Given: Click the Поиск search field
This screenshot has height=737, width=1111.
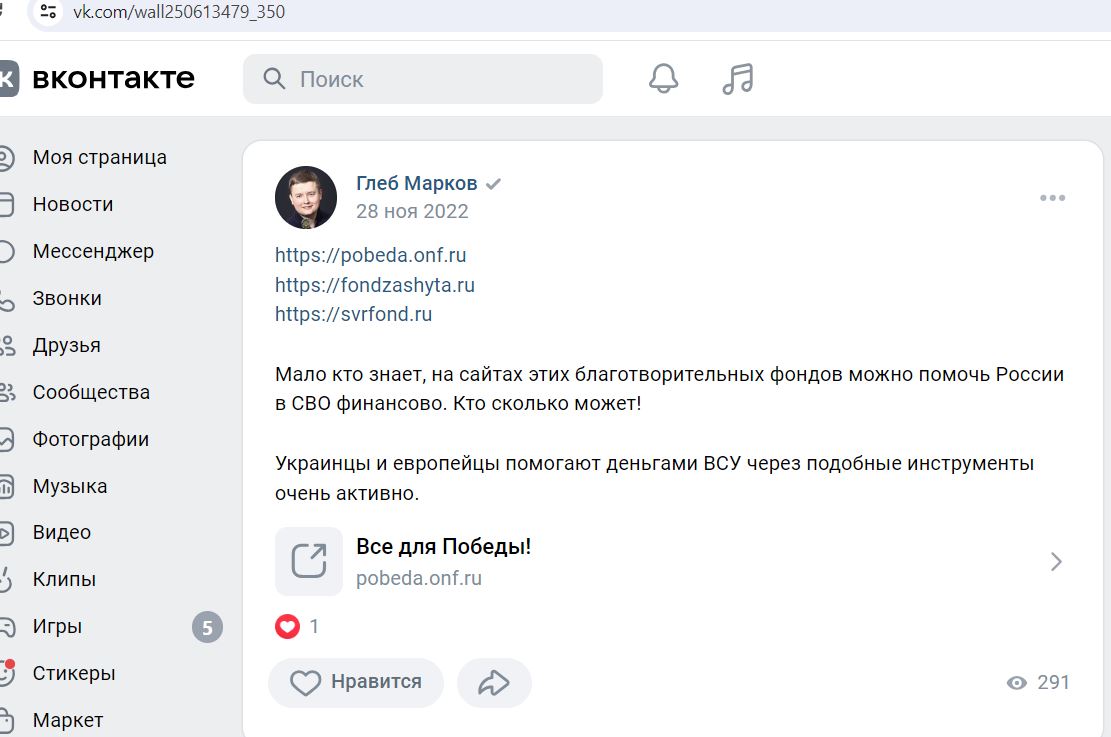Looking at the screenshot, I should (423, 79).
